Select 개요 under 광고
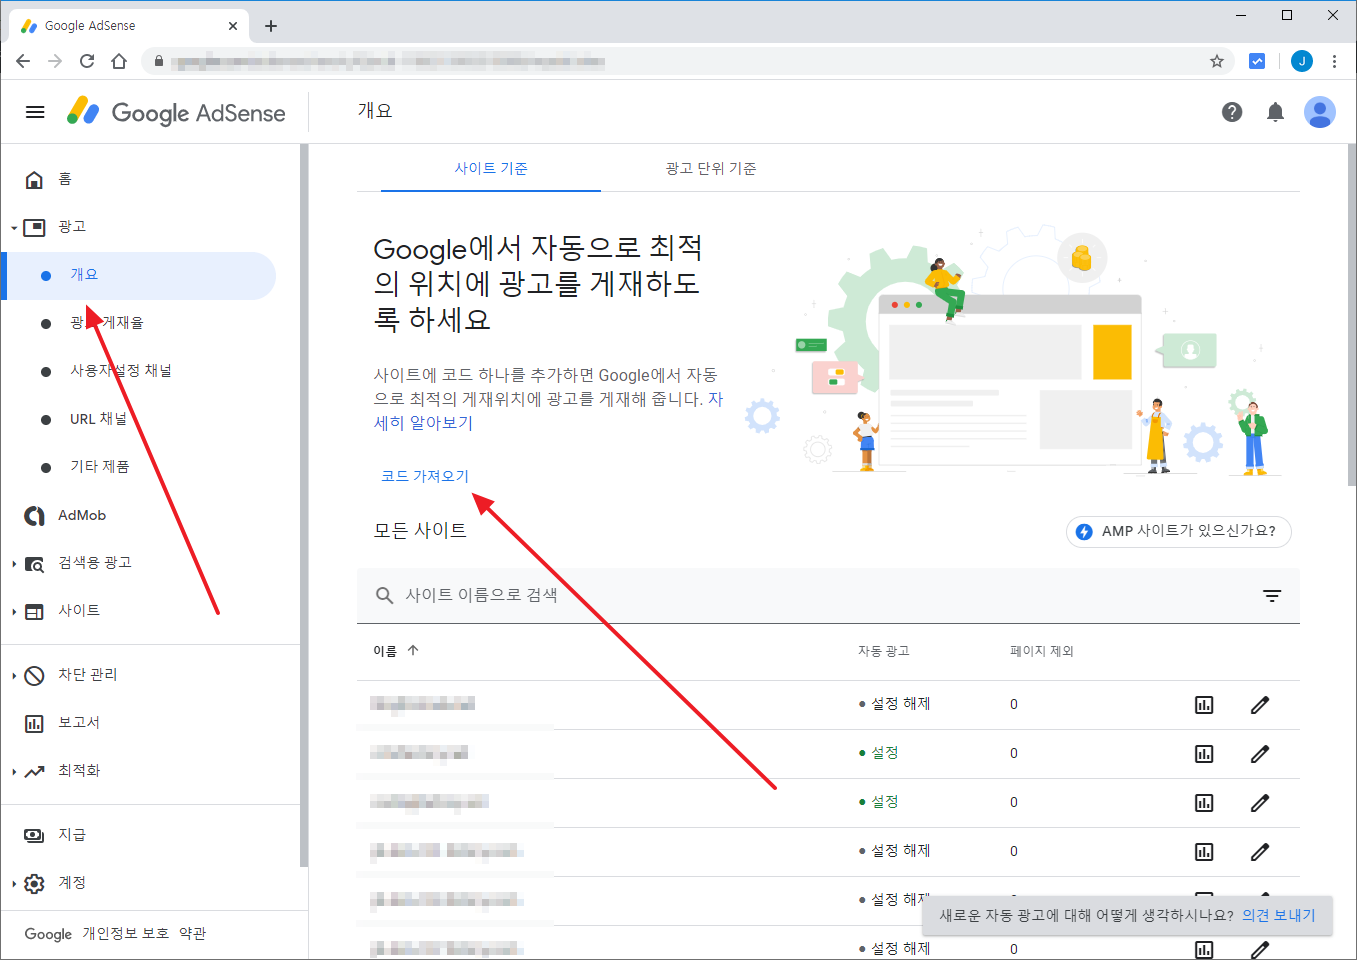This screenshot has height=960, width=1357. [140, 276]
